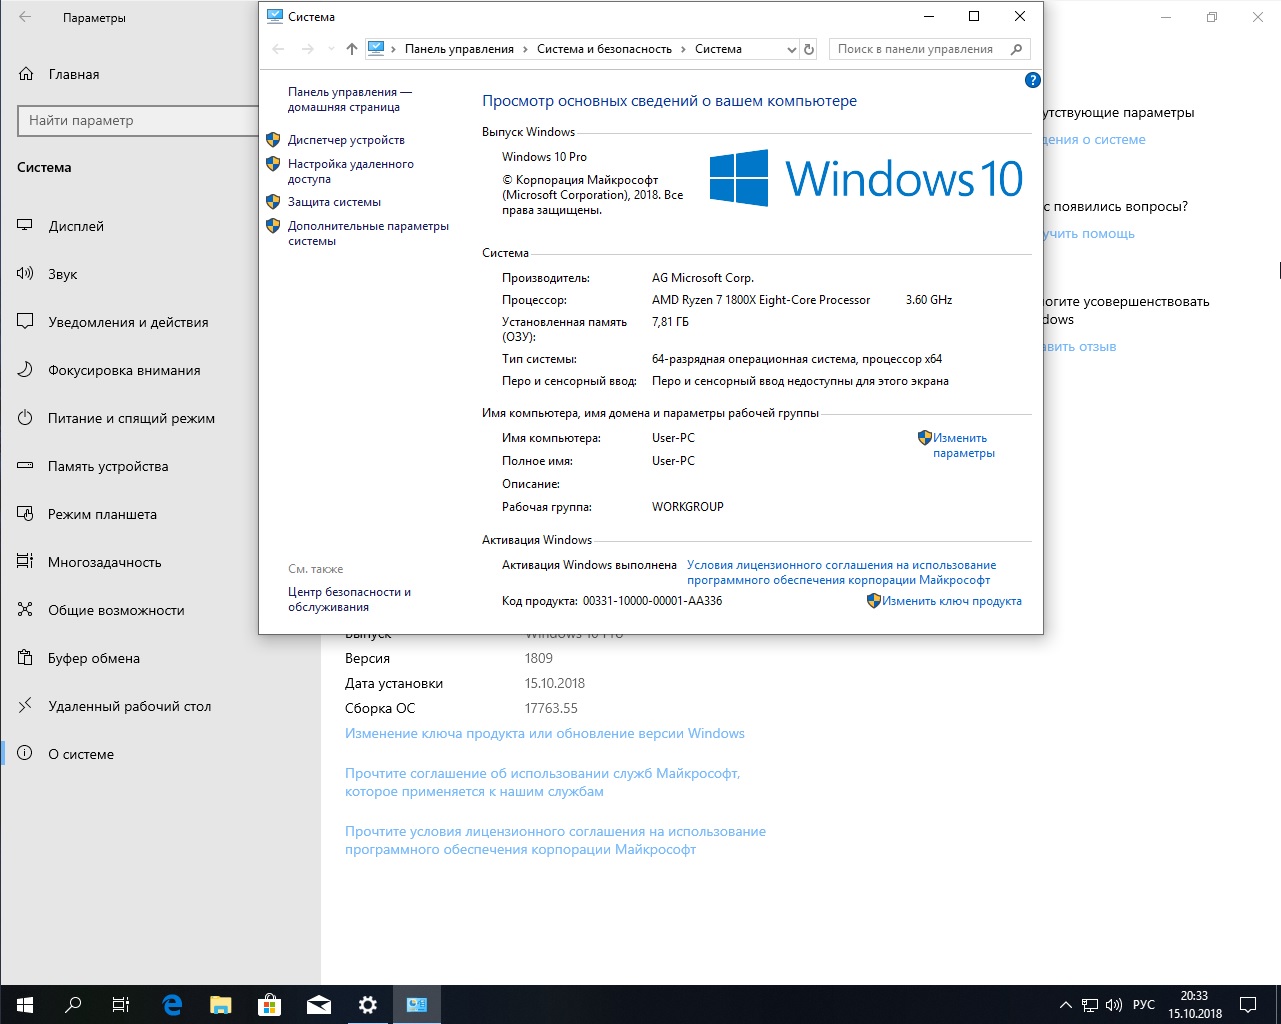Image resolution: width=1281 pixels, height=1024 pixels.
Task: Refresh the control panel address bar
Action: click(x=809, y=49)
